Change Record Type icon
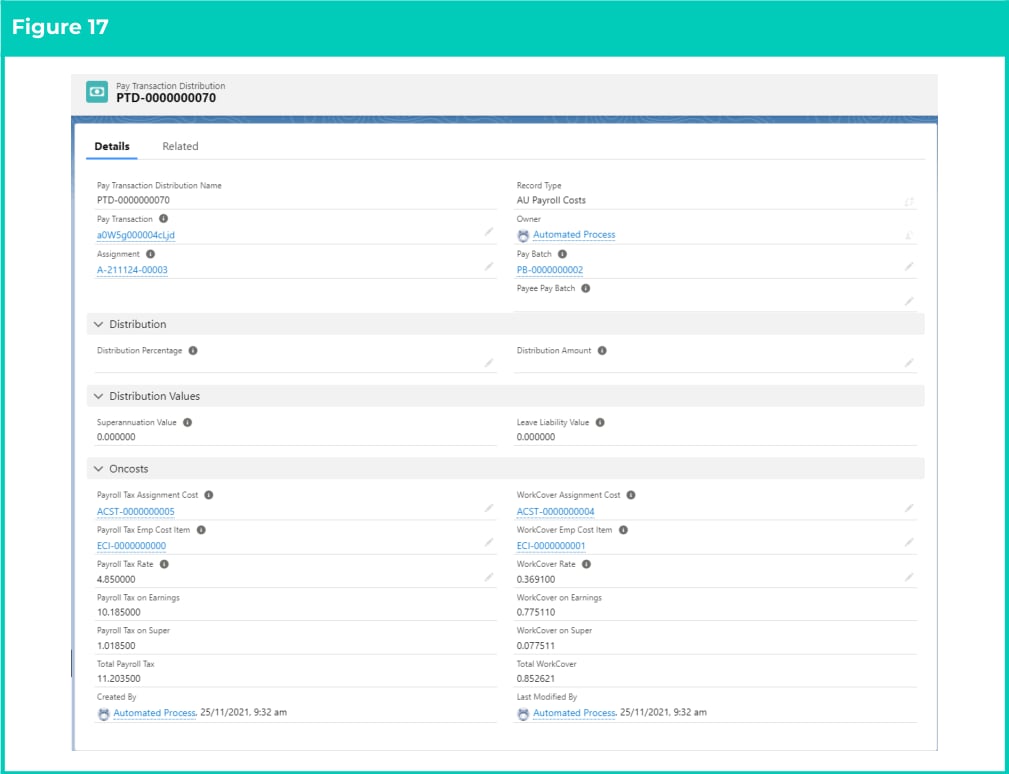1009x774 pixels. coord(909,202)
